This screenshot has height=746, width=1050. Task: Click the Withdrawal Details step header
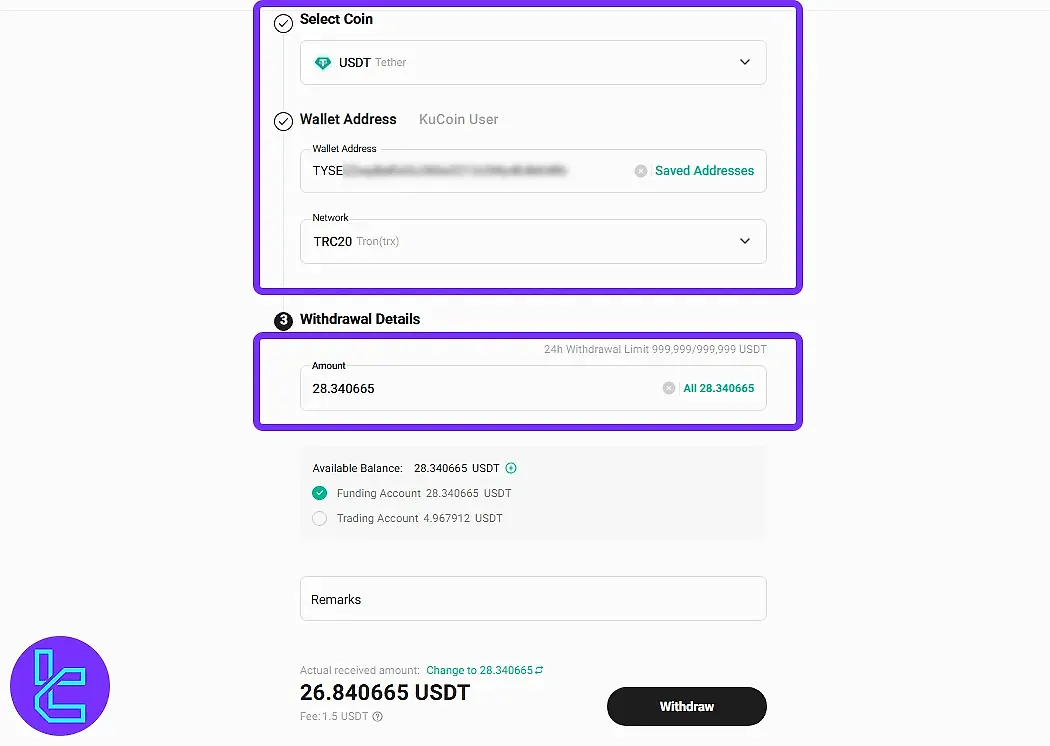(x=362, y=318)
